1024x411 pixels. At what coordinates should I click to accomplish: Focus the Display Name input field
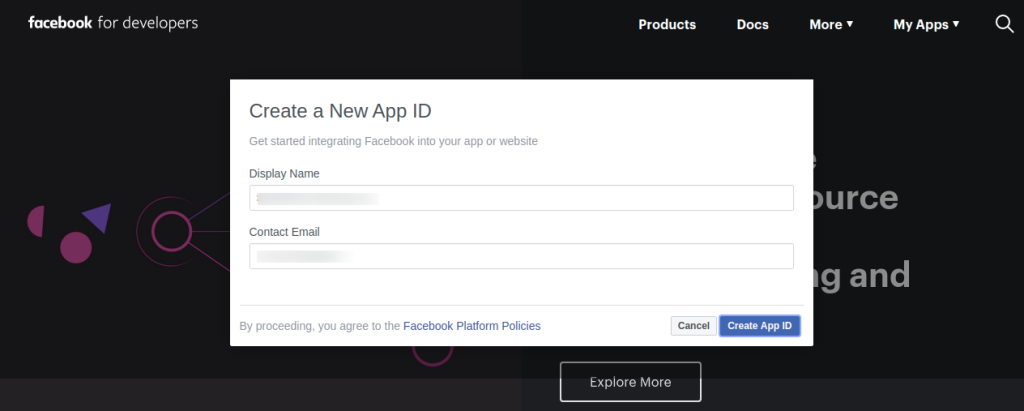(x=521, y=198)
